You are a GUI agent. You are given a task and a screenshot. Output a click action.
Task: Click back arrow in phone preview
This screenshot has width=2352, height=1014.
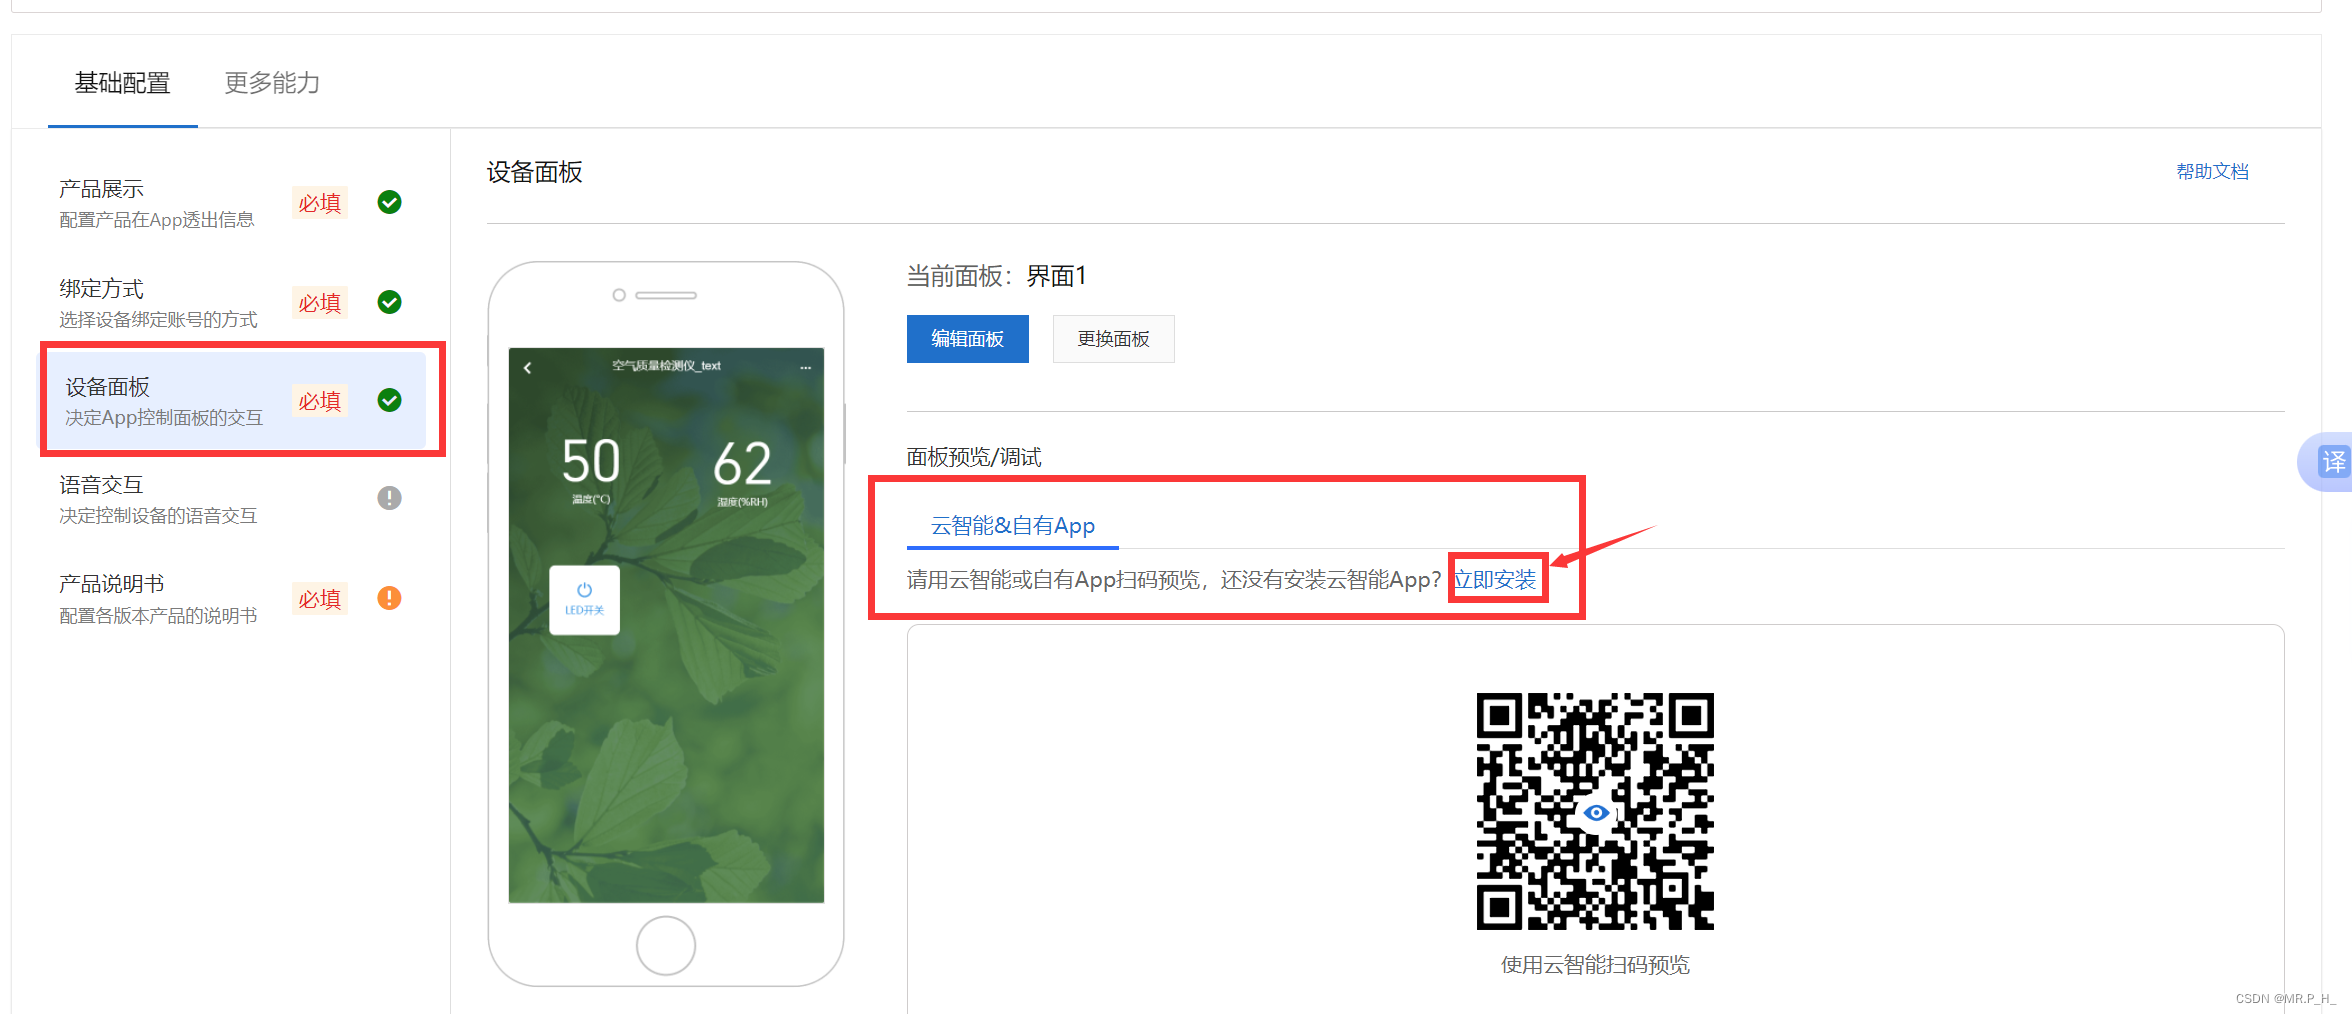pyautogui.click(x=528, y=368)
